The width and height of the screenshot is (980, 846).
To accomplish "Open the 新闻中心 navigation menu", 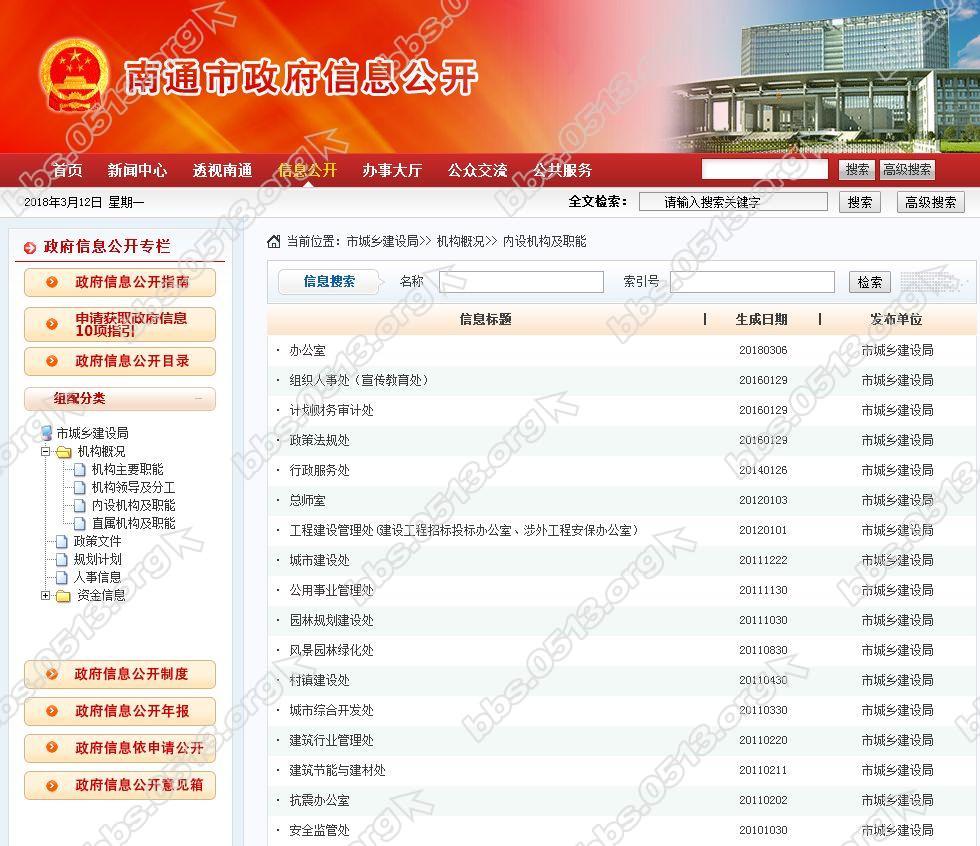I will coord(137,170).
